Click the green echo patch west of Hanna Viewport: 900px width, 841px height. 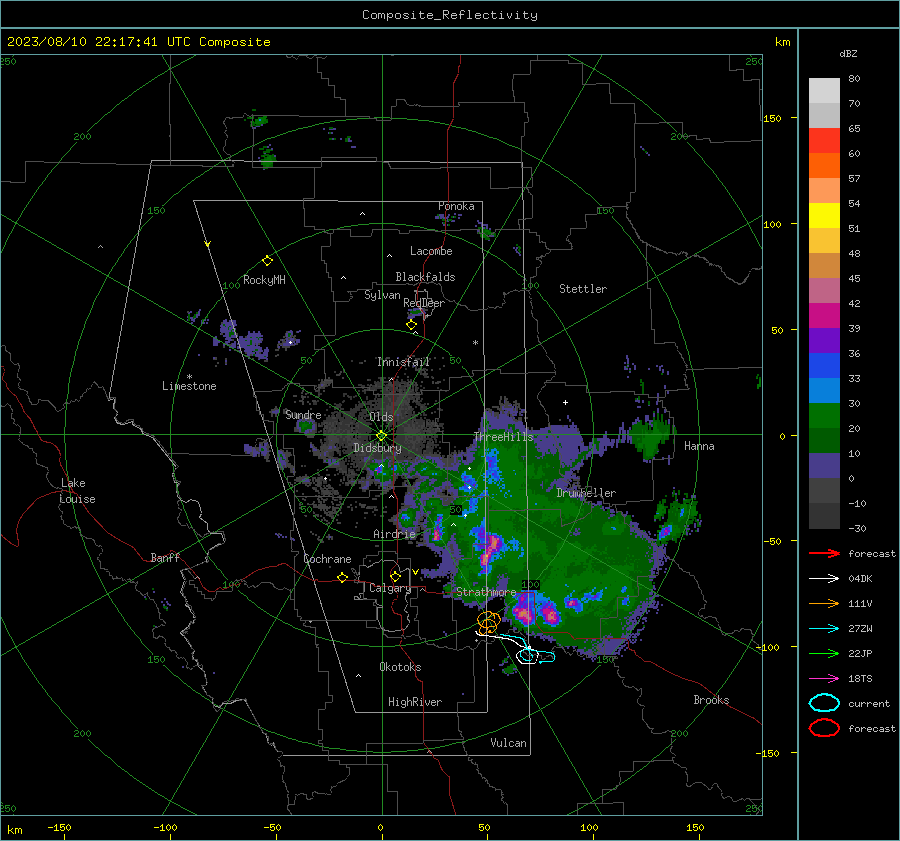point(651,437)
